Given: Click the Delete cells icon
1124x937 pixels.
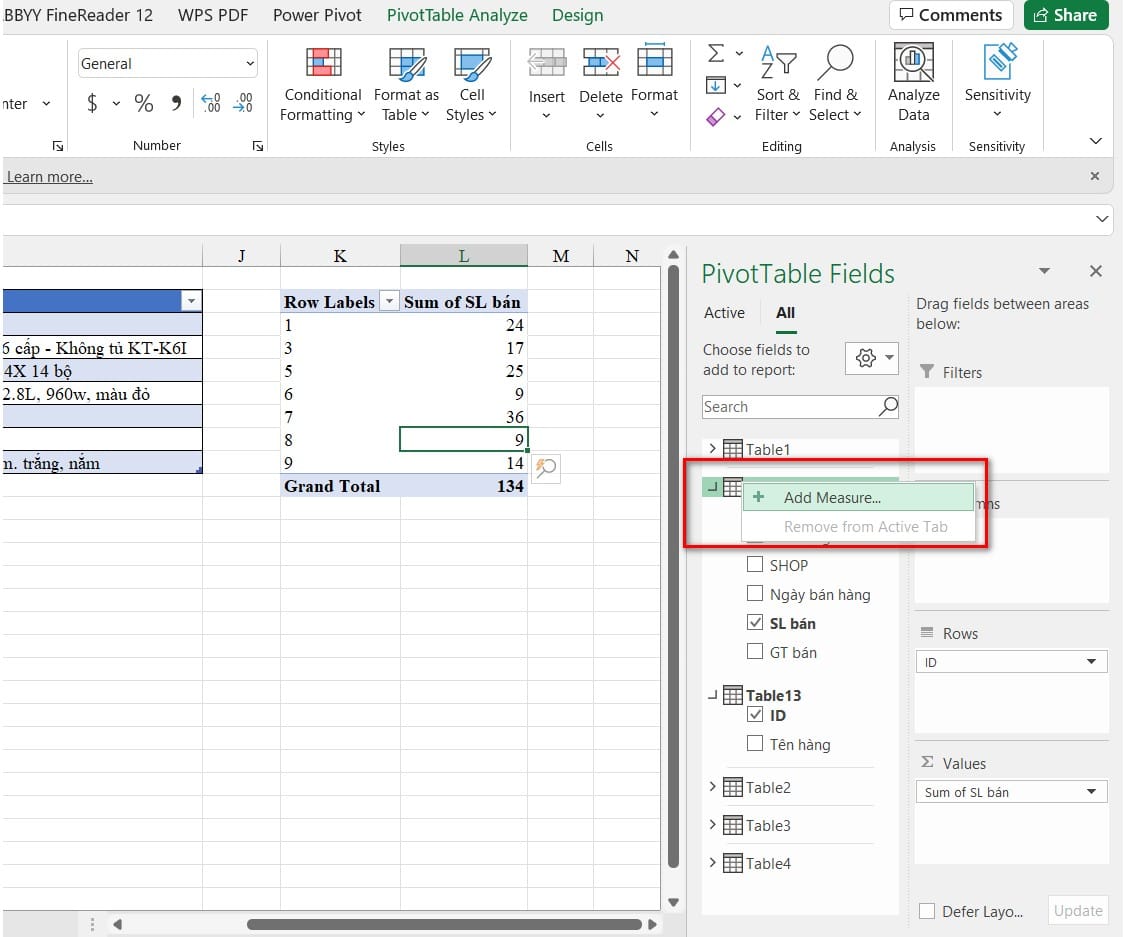Looking at the screenshot, I should tap(601, 63).
